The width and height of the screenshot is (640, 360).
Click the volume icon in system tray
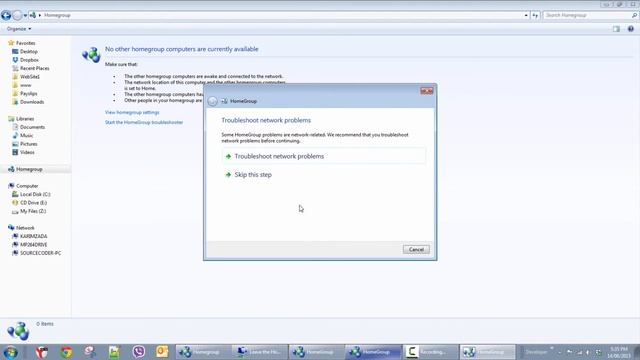(588, 352)
